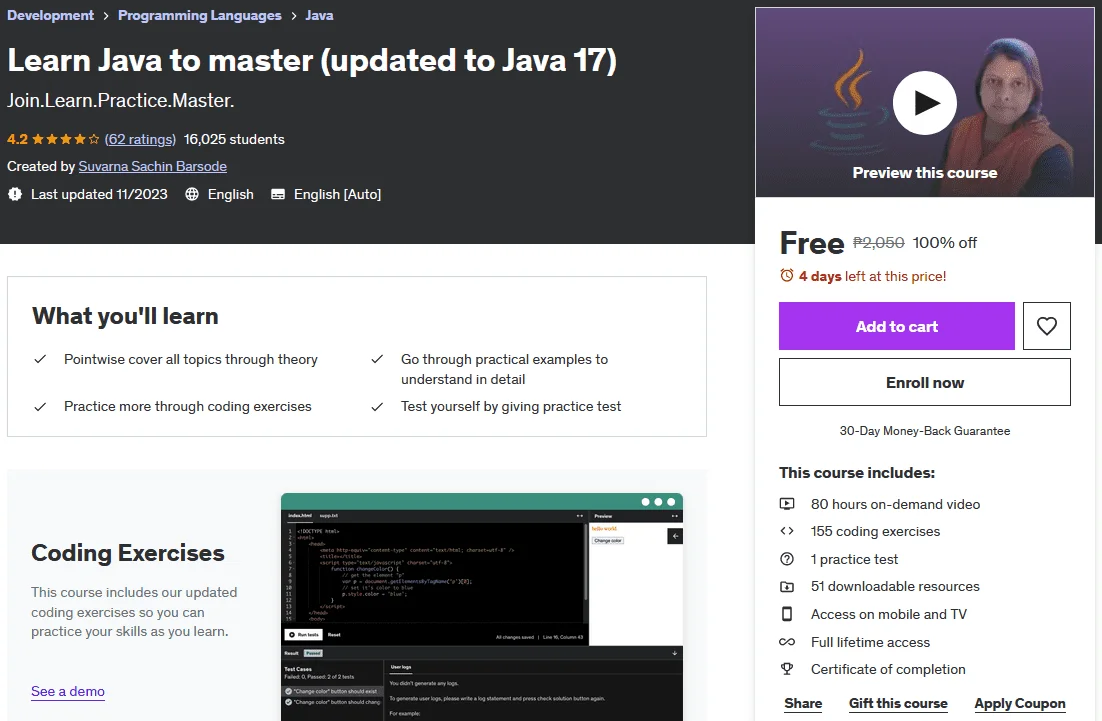The image size is (1102, 721).
Task: Click checkmark beside Pointwise cover all topics
Action: tap(40, 359)
